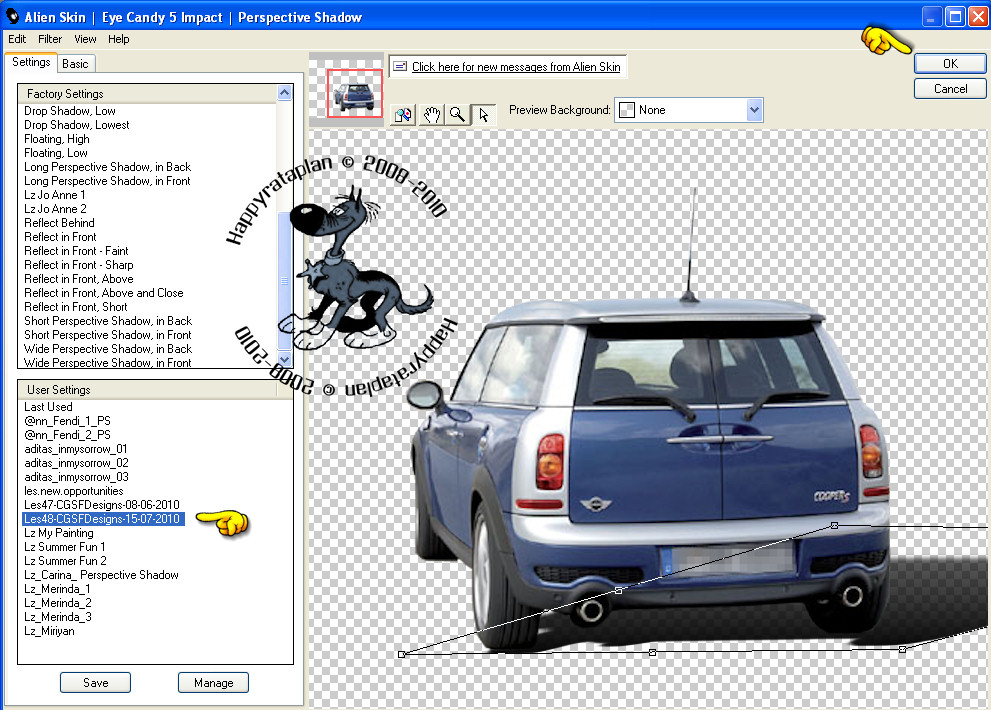Select the Hand pan tool
Viewport: 991px width, 710px height.
click(431, 114)
